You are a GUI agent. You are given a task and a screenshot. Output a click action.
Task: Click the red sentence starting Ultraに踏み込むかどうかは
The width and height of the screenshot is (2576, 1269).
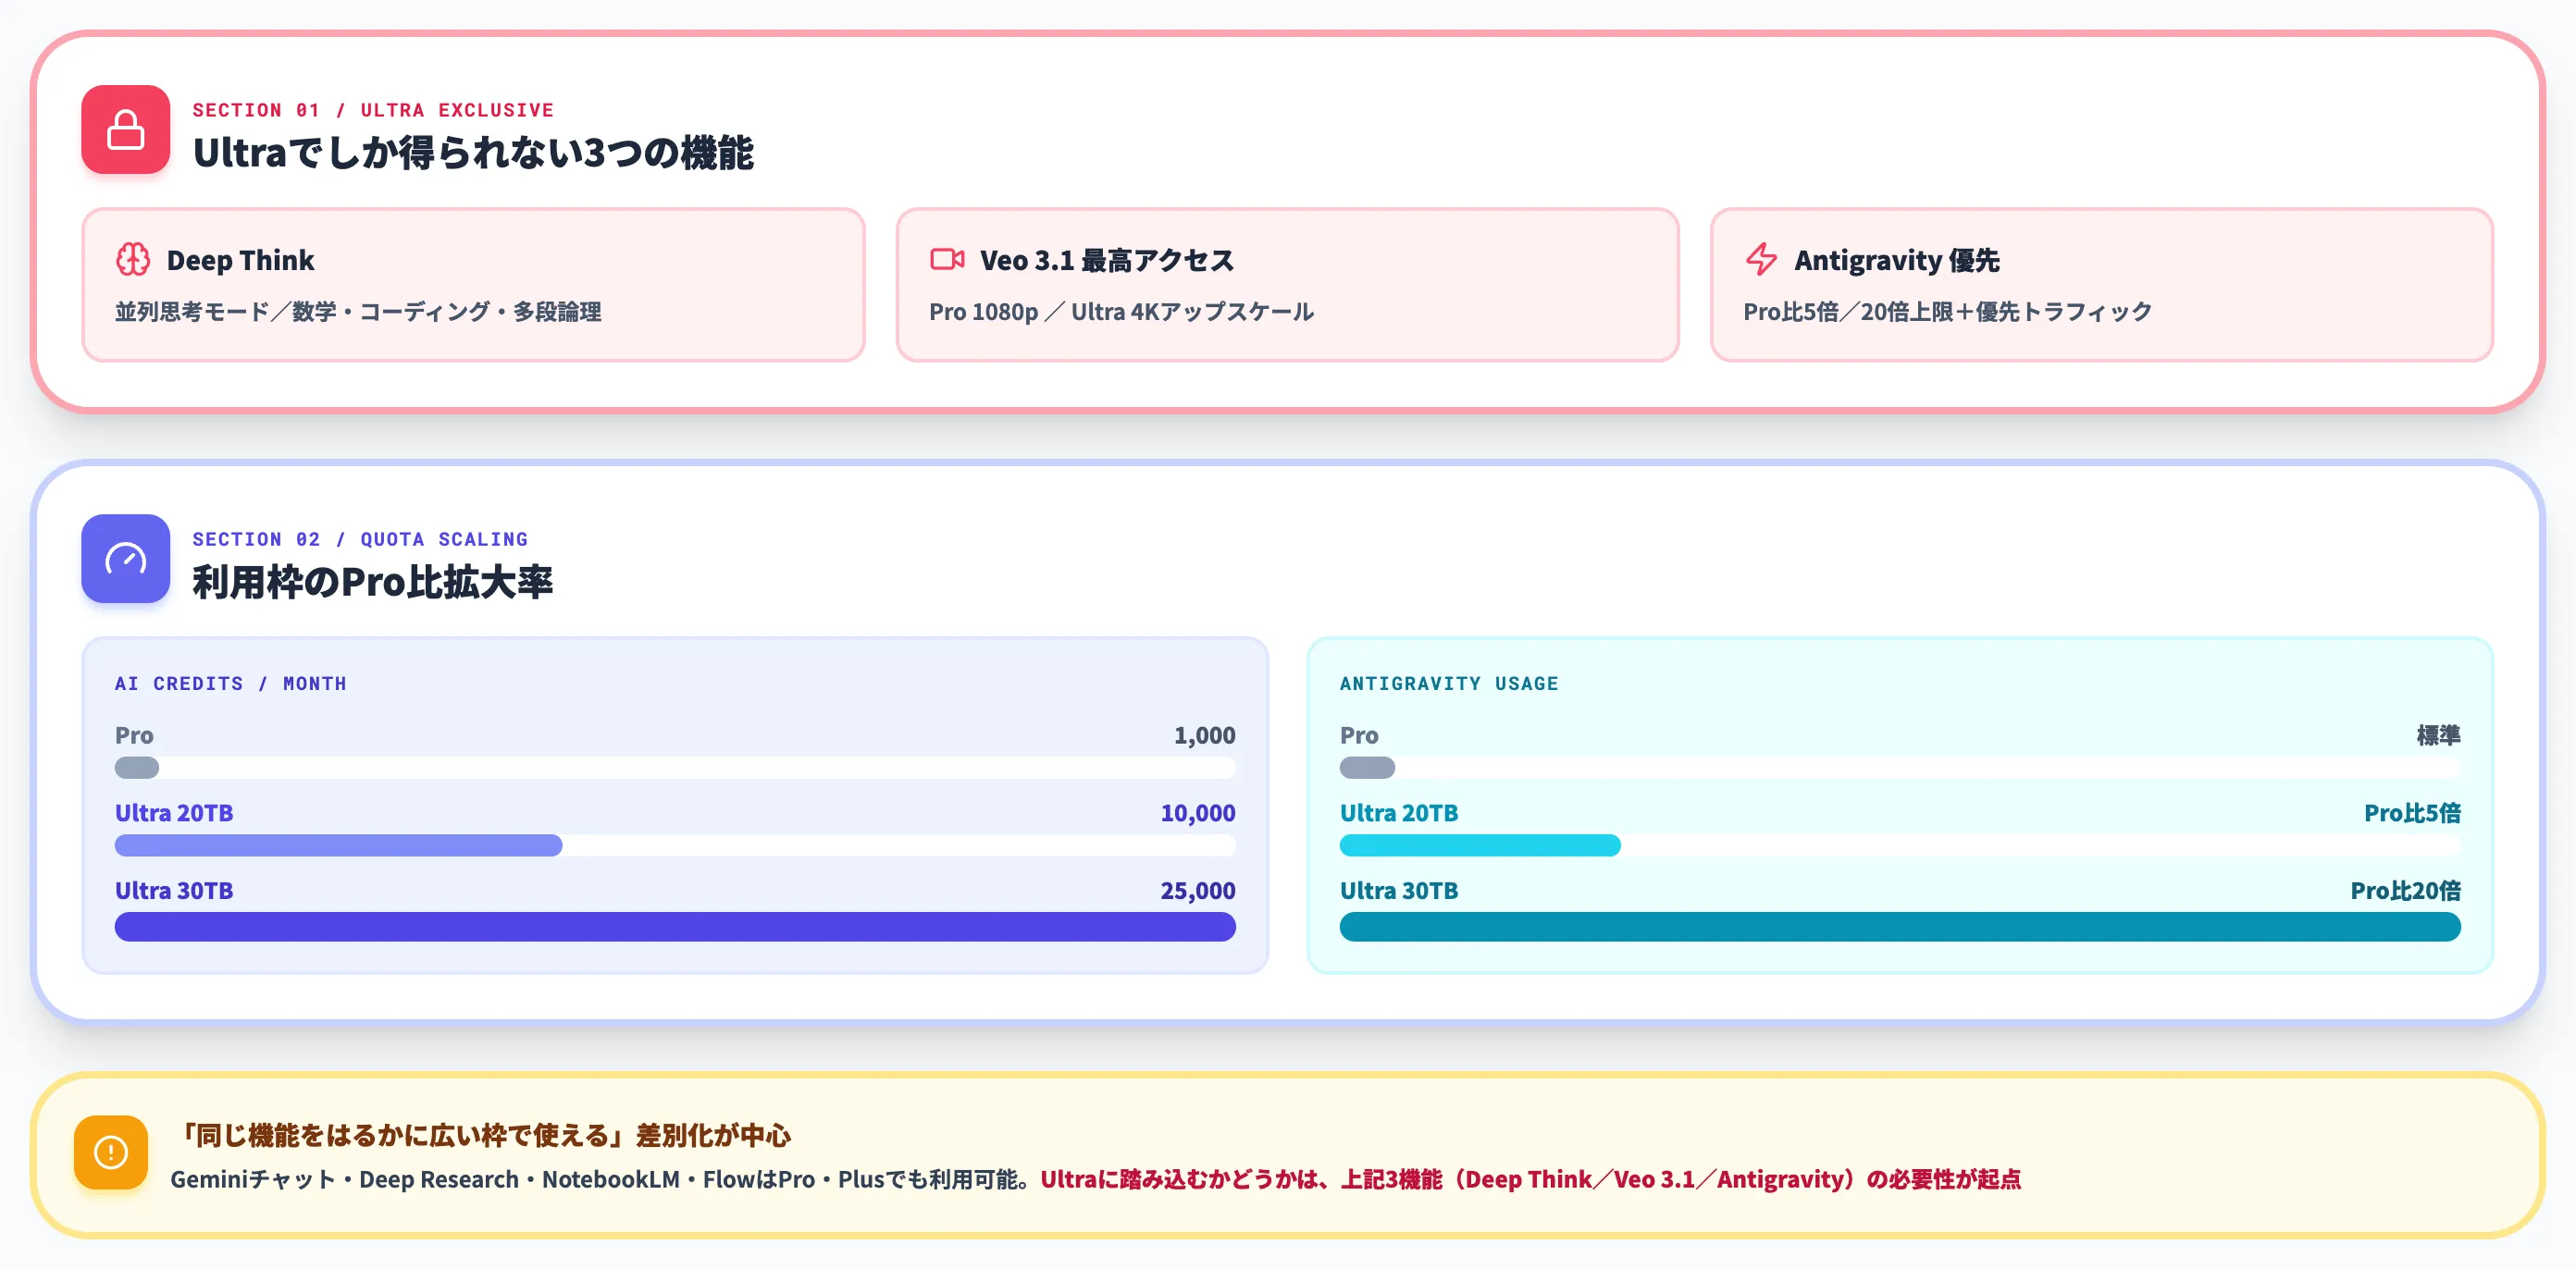pyautogui.click(x=1530, y=1179)
